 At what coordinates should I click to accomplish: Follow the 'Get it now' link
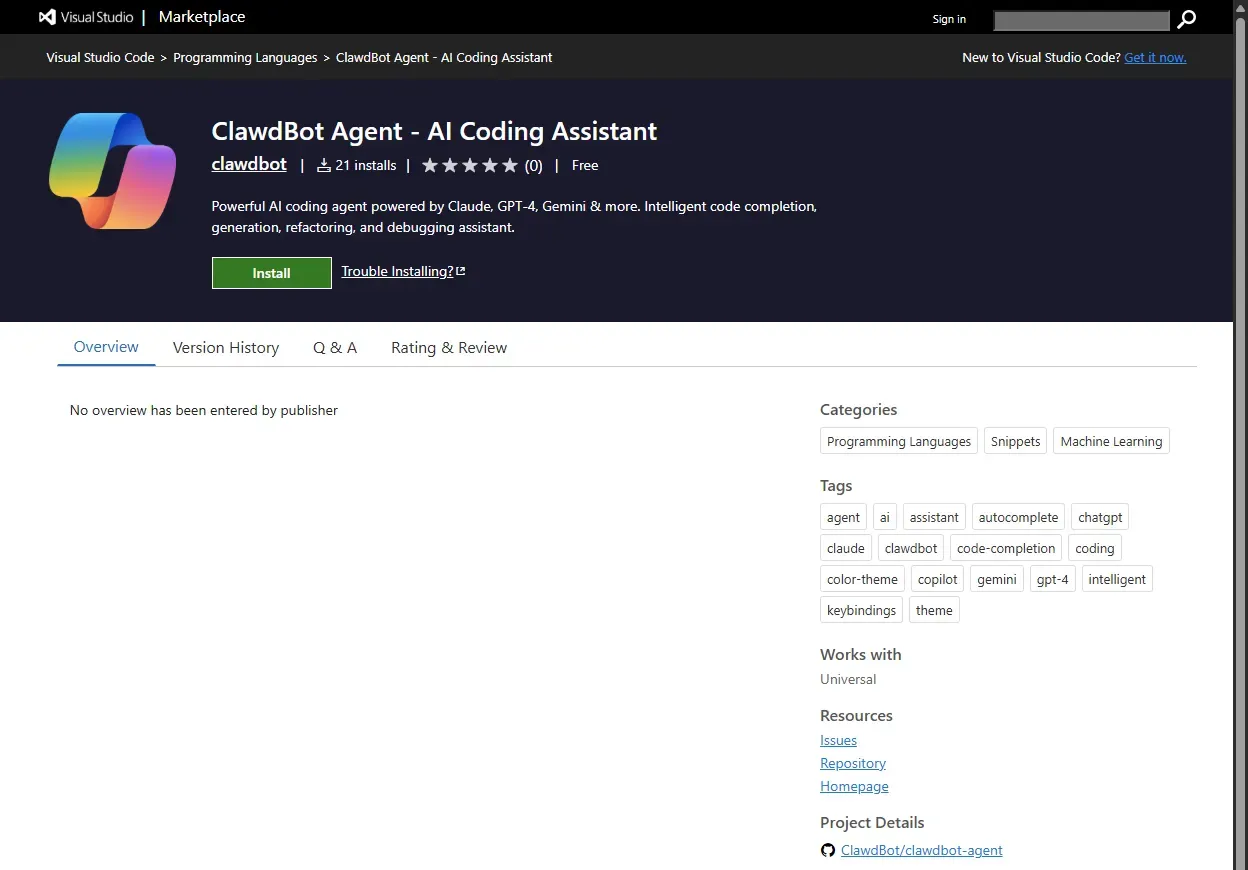pos(1155,58)
